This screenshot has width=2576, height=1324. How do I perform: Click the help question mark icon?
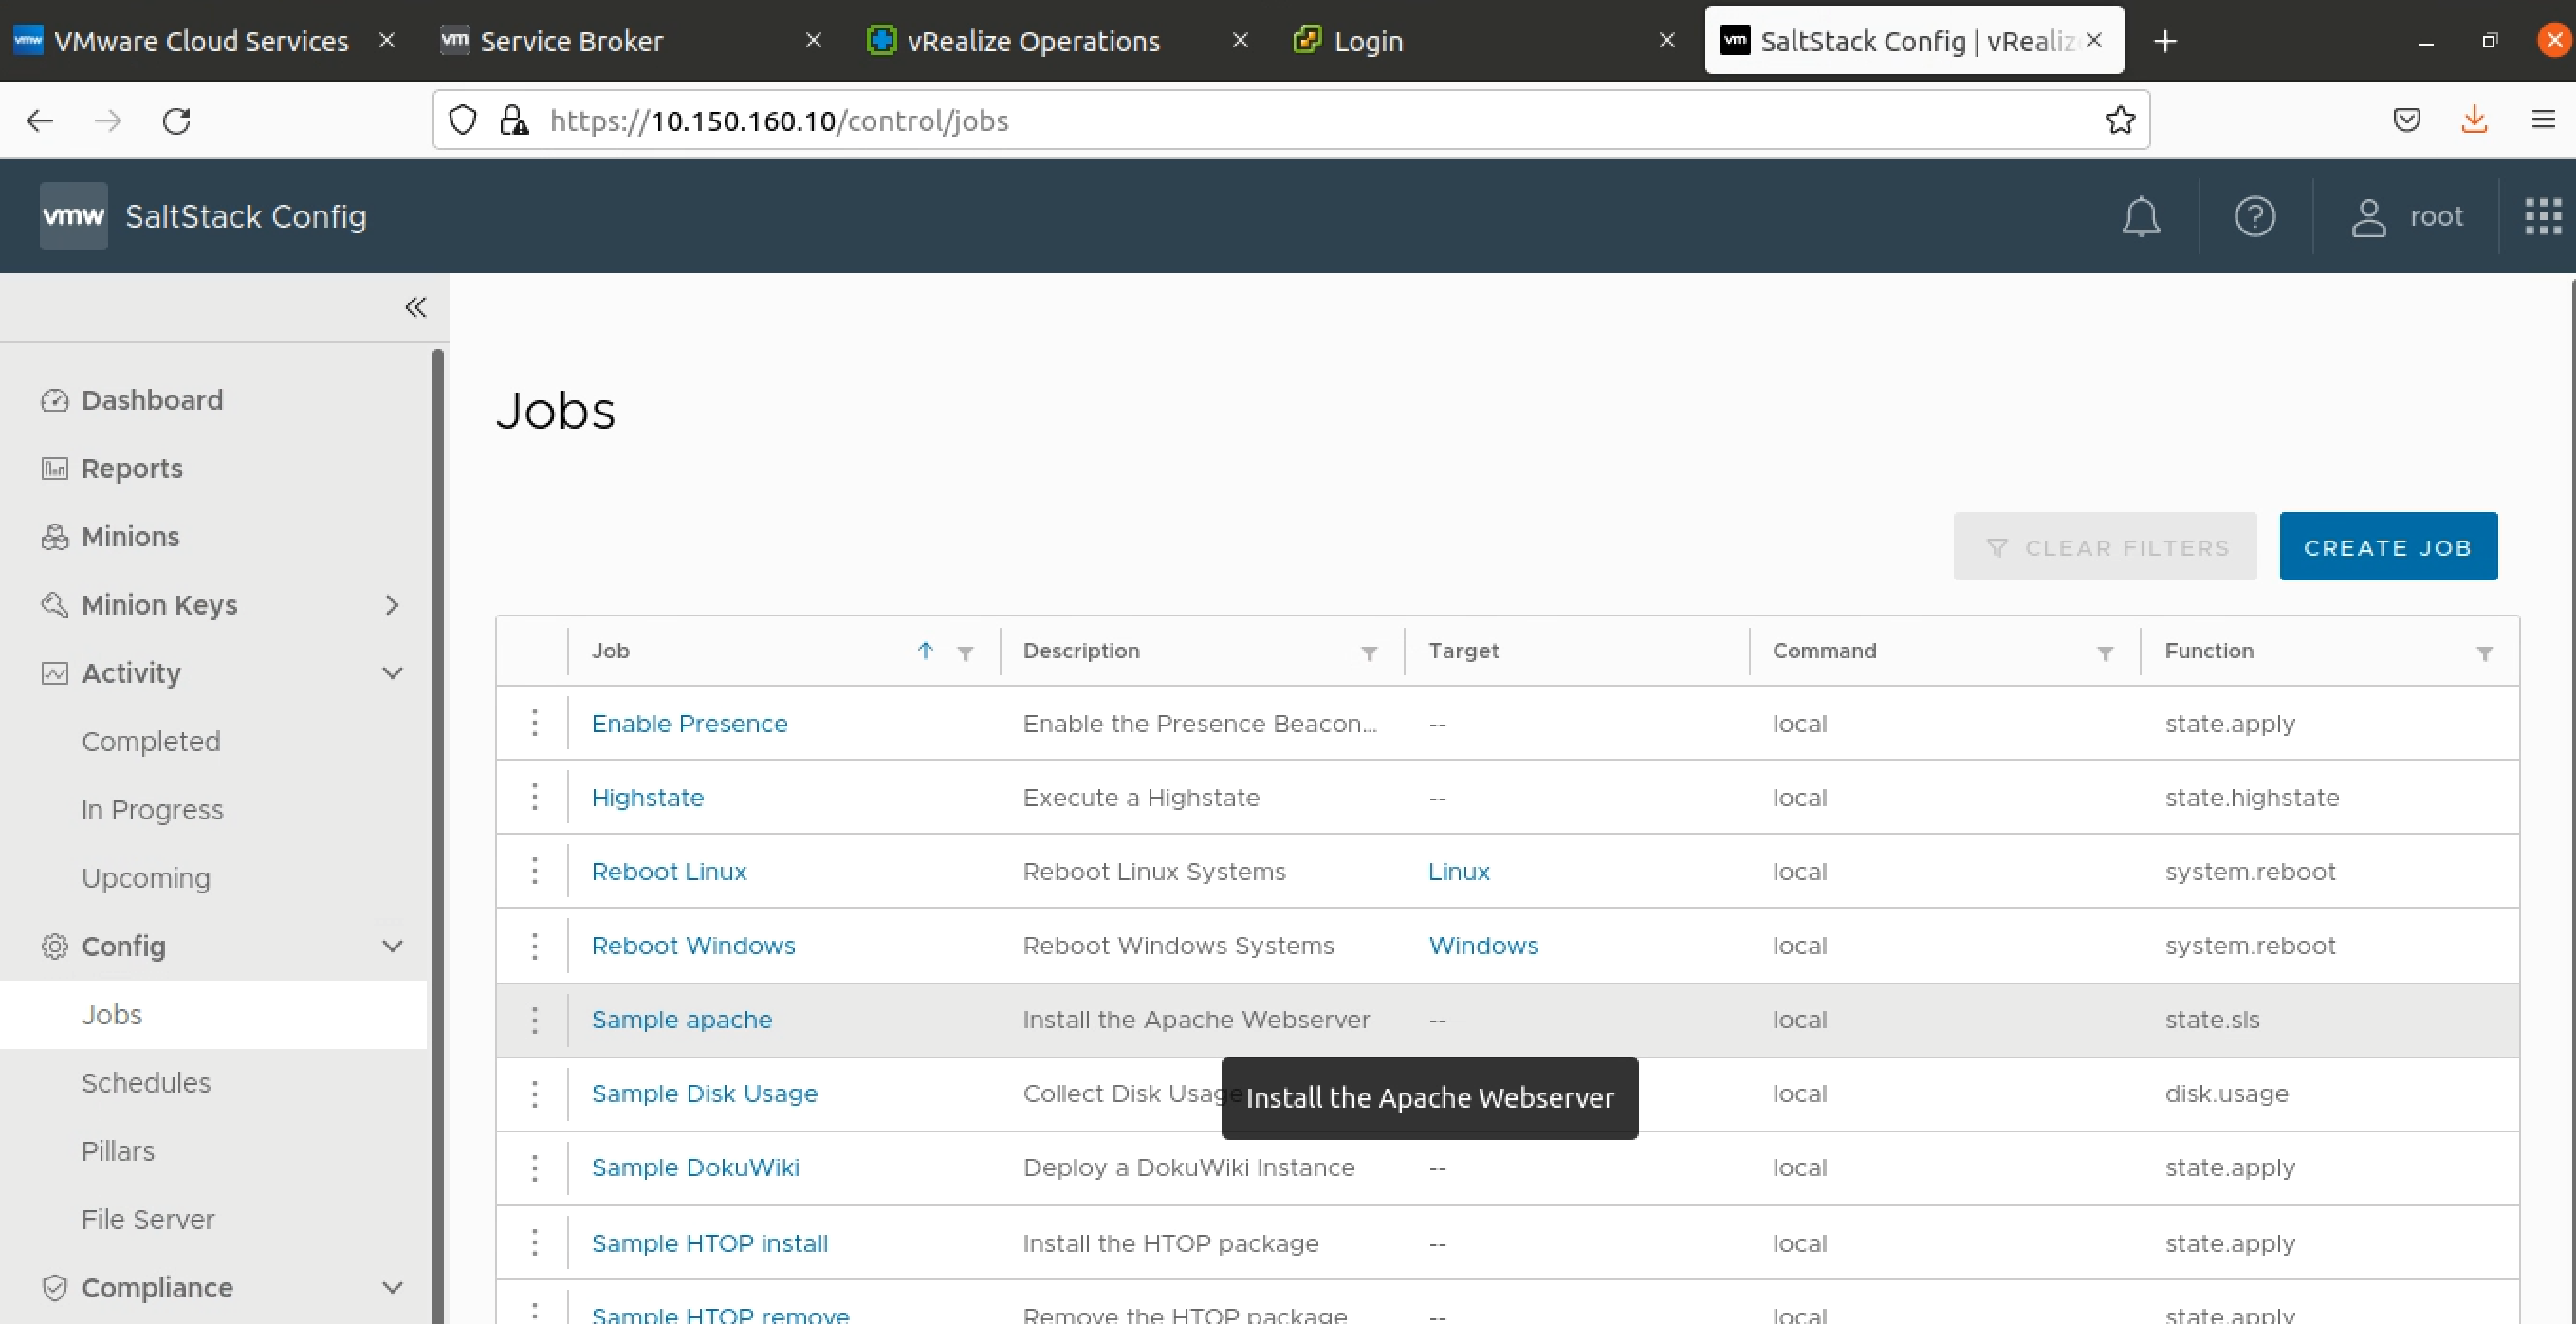point(2254,216)
